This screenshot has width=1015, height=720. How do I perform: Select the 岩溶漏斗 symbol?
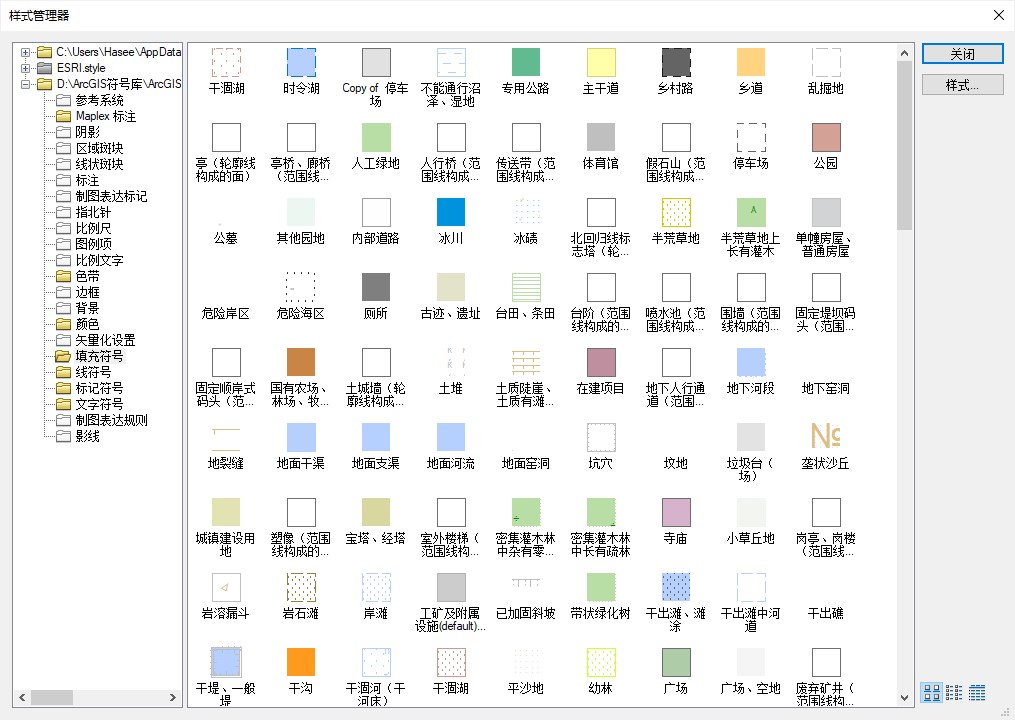click(x=226, y=587)
